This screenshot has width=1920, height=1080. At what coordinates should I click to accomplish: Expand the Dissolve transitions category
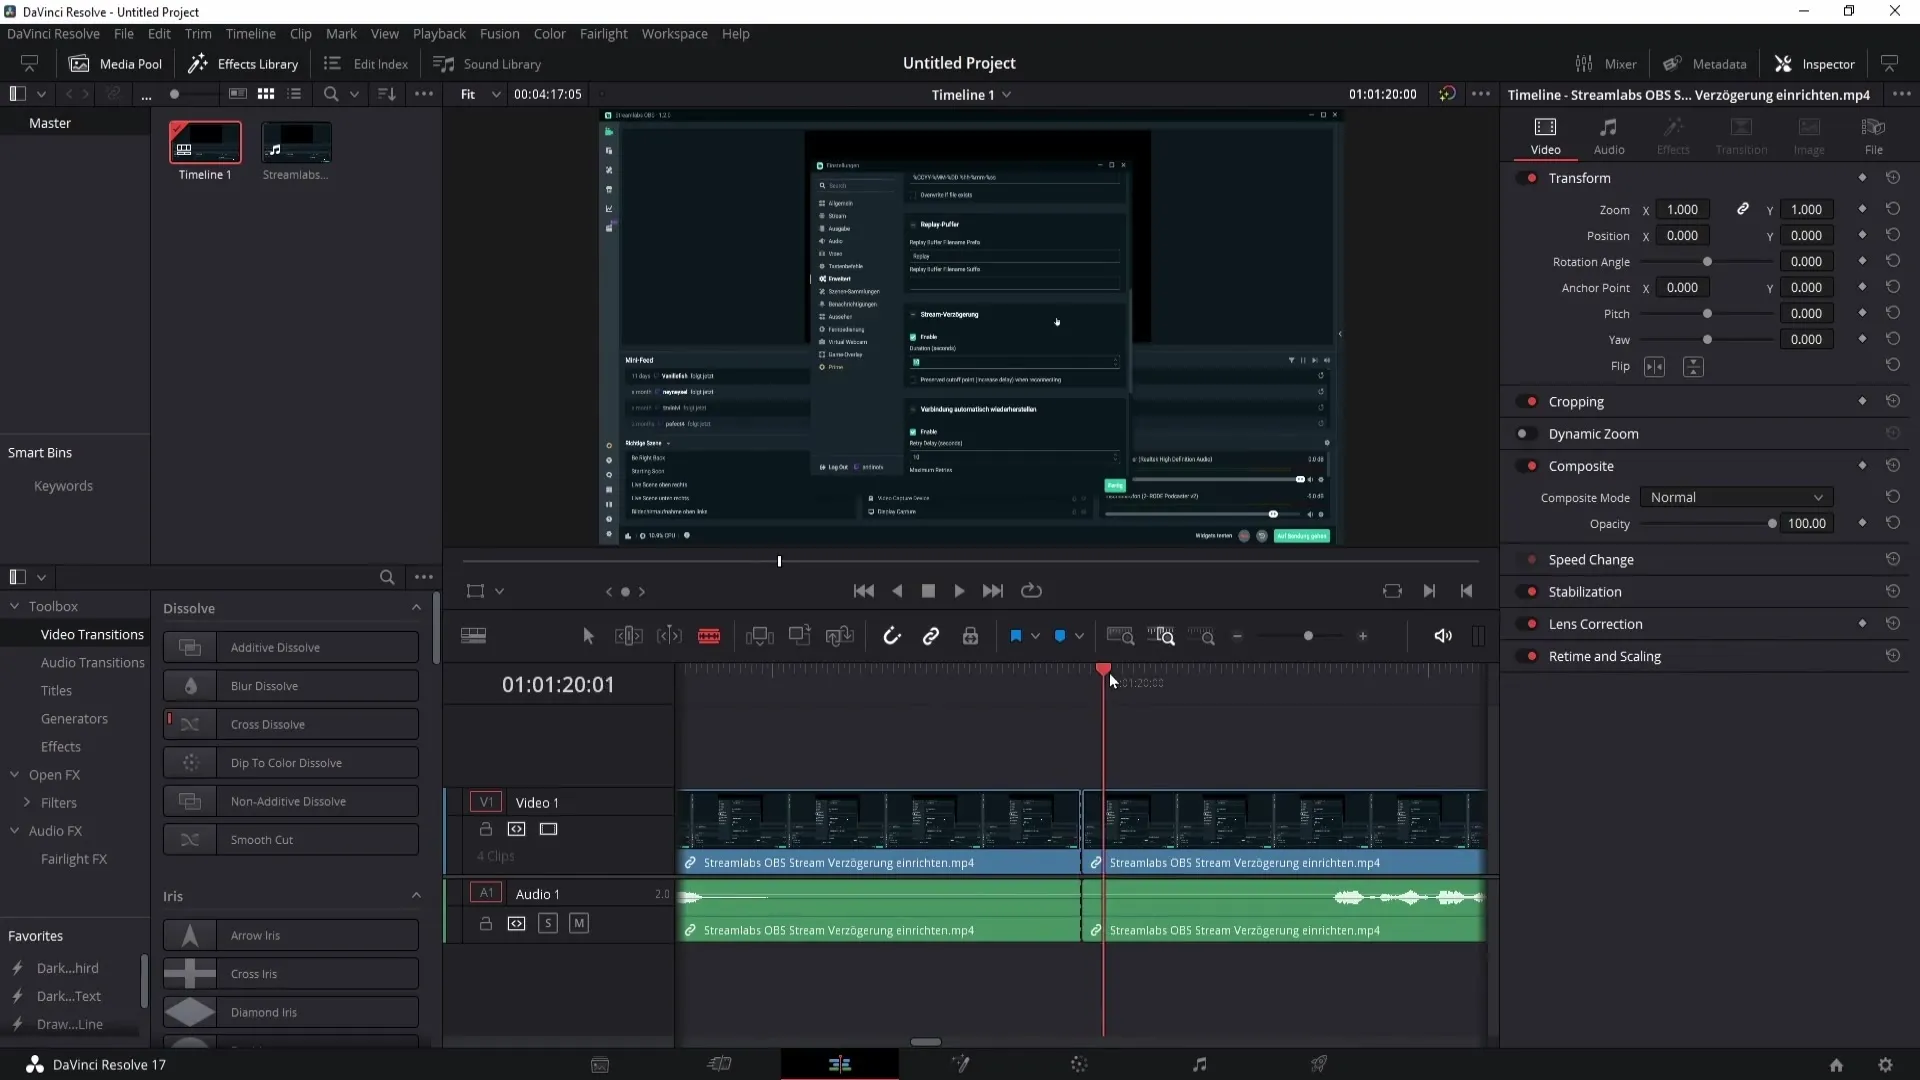[417, 608]
